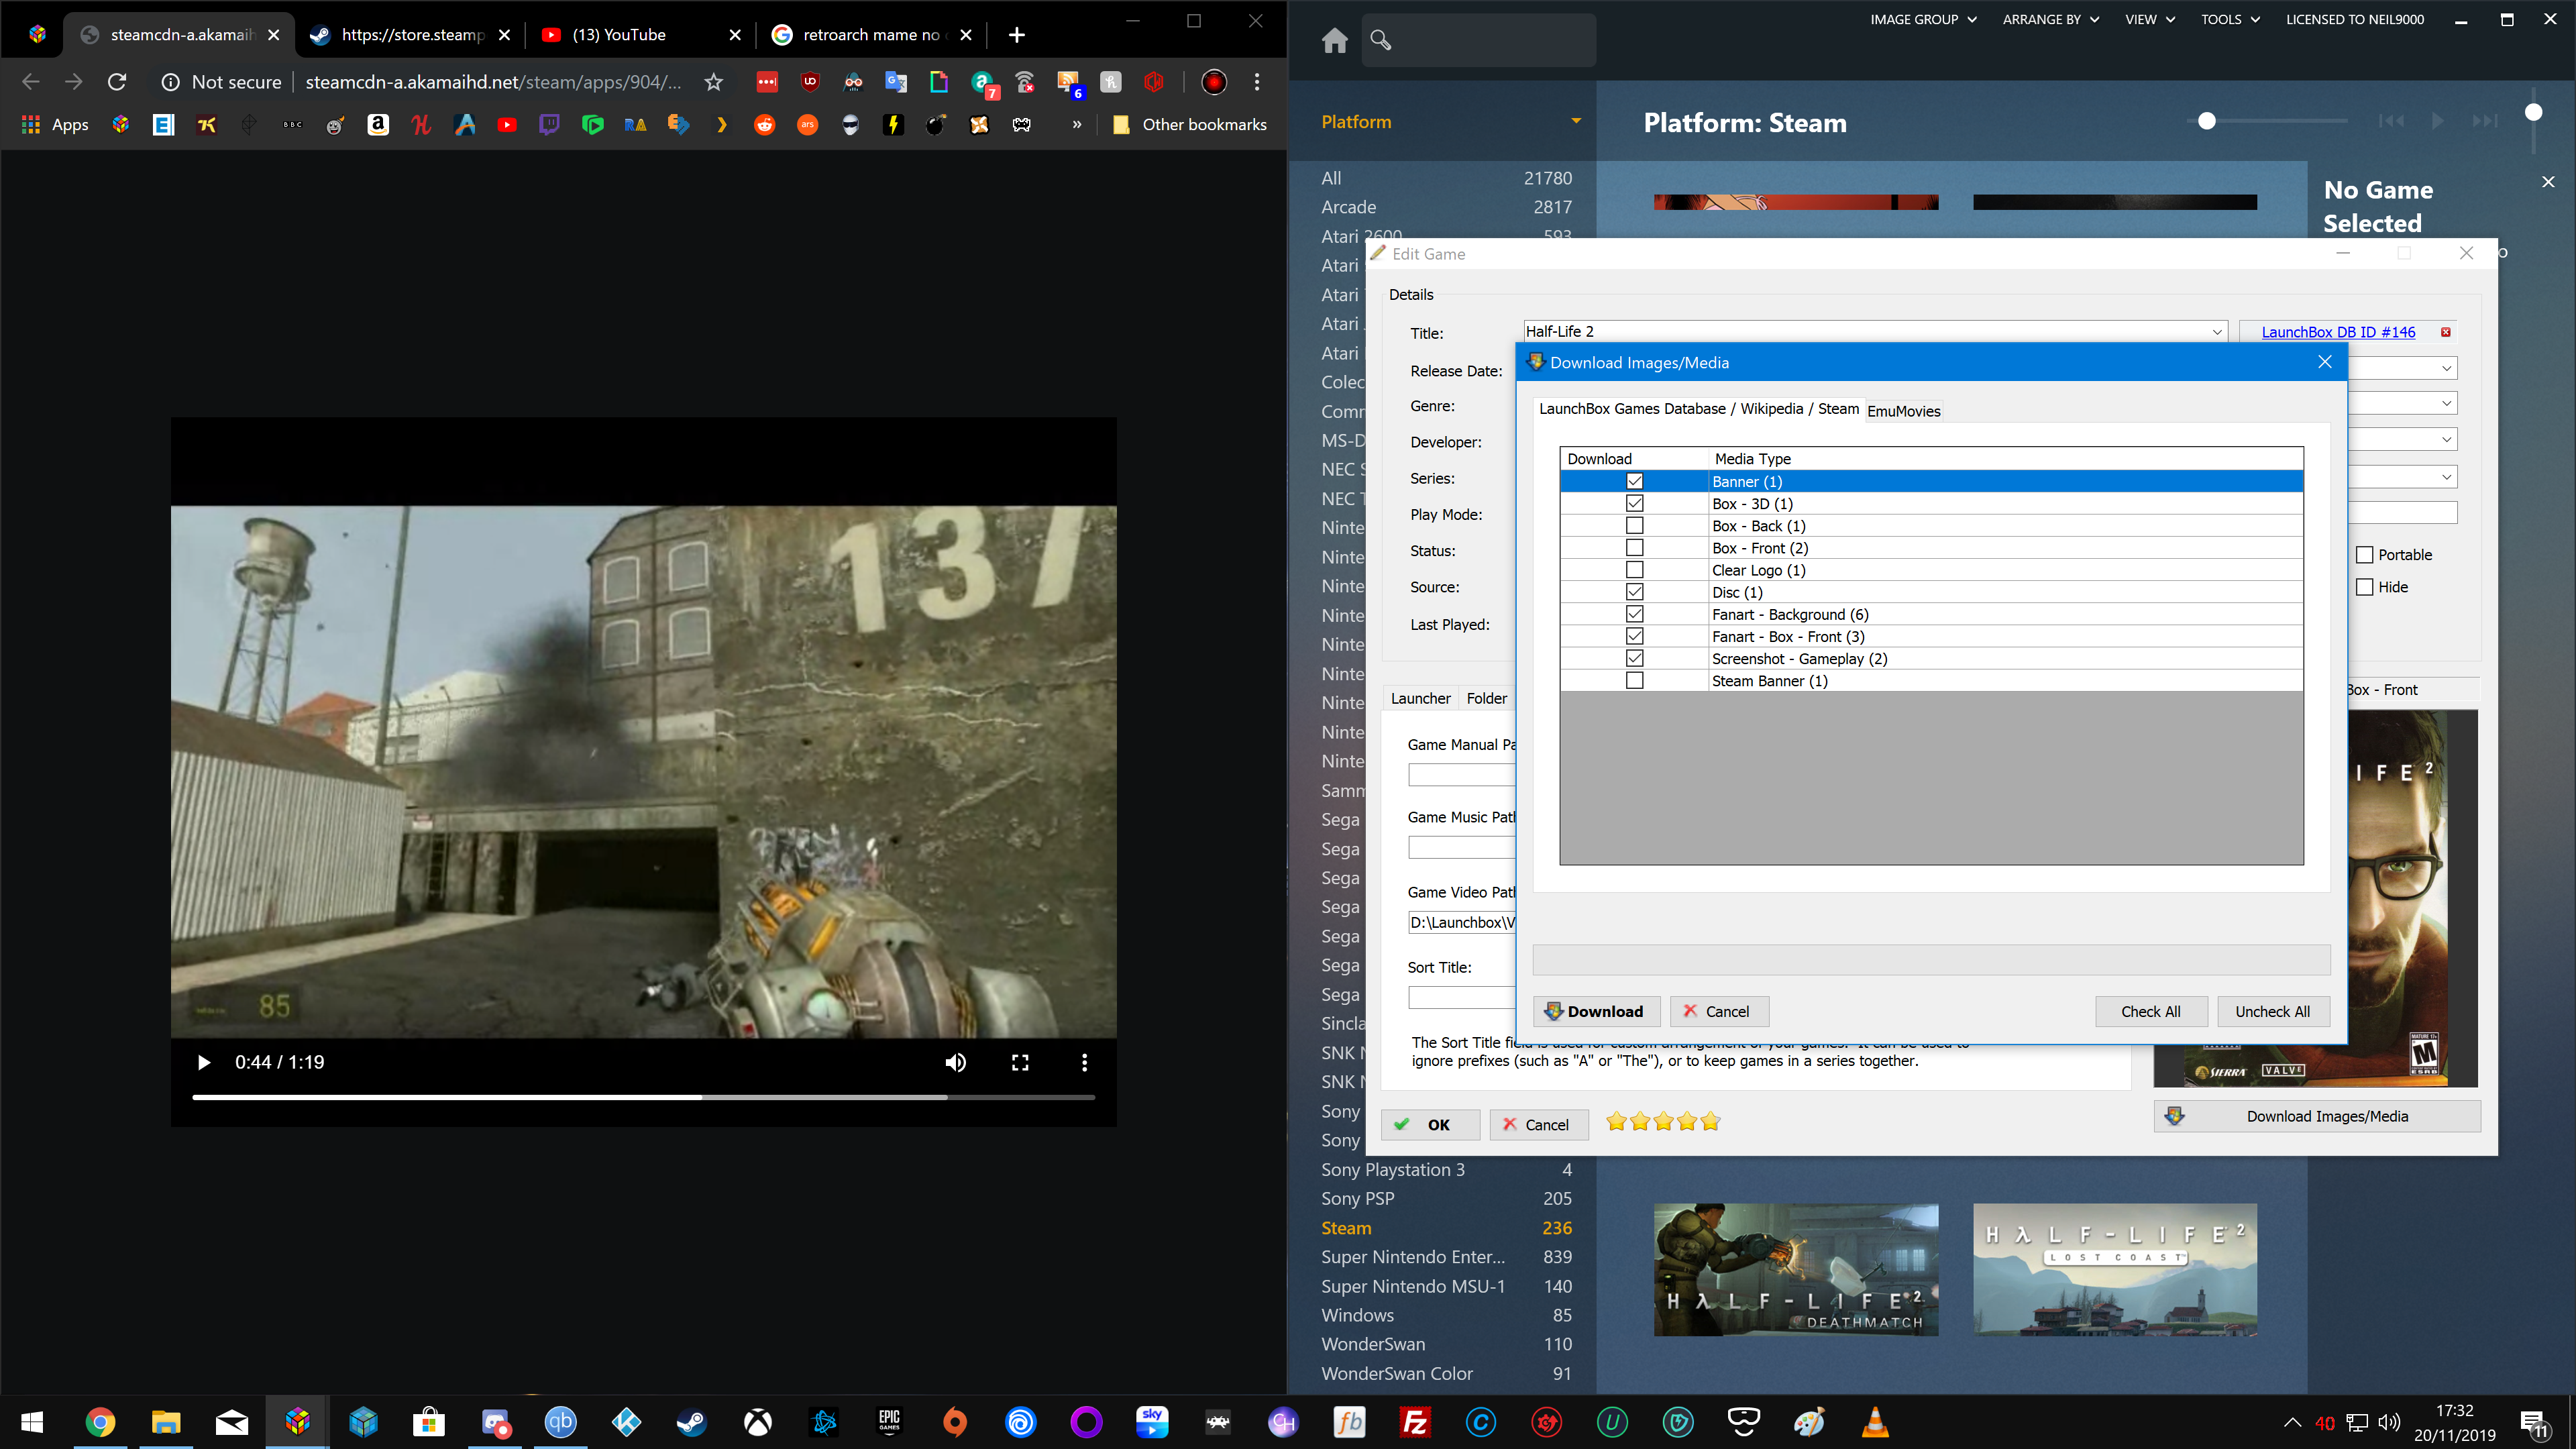Click the LaunchBox search magnifier icon
This screenshot has width=2576, height=1449.
coord(1381,40)
